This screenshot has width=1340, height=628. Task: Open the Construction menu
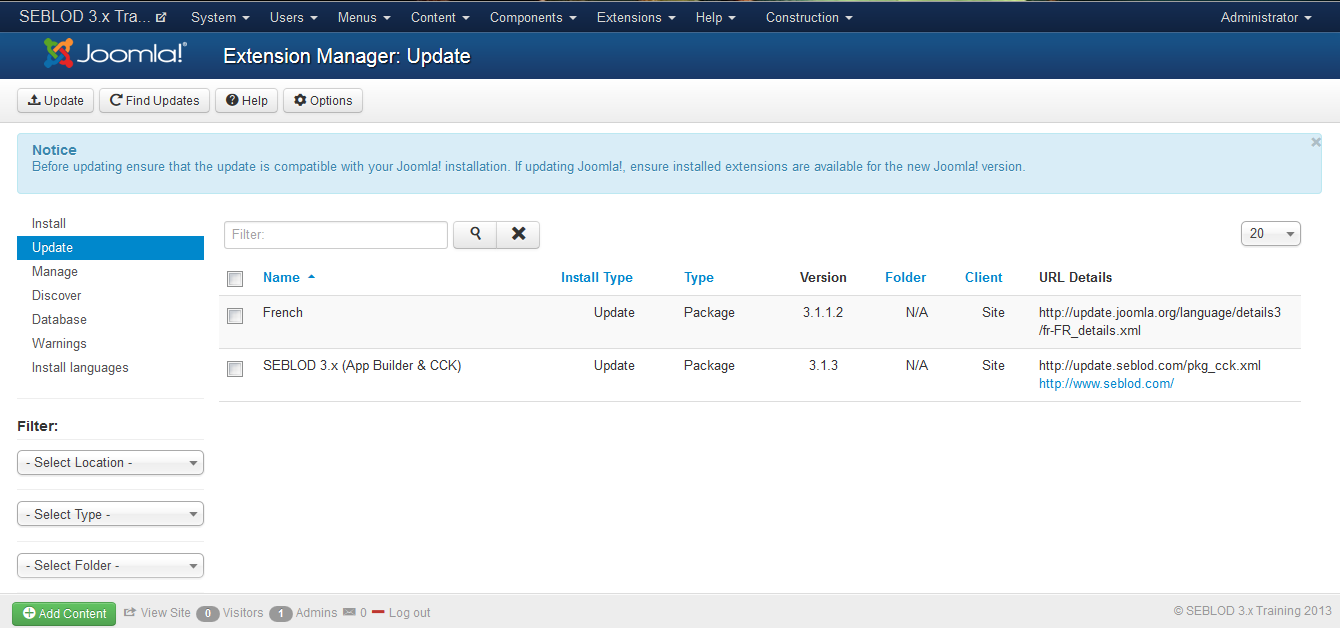810,17
